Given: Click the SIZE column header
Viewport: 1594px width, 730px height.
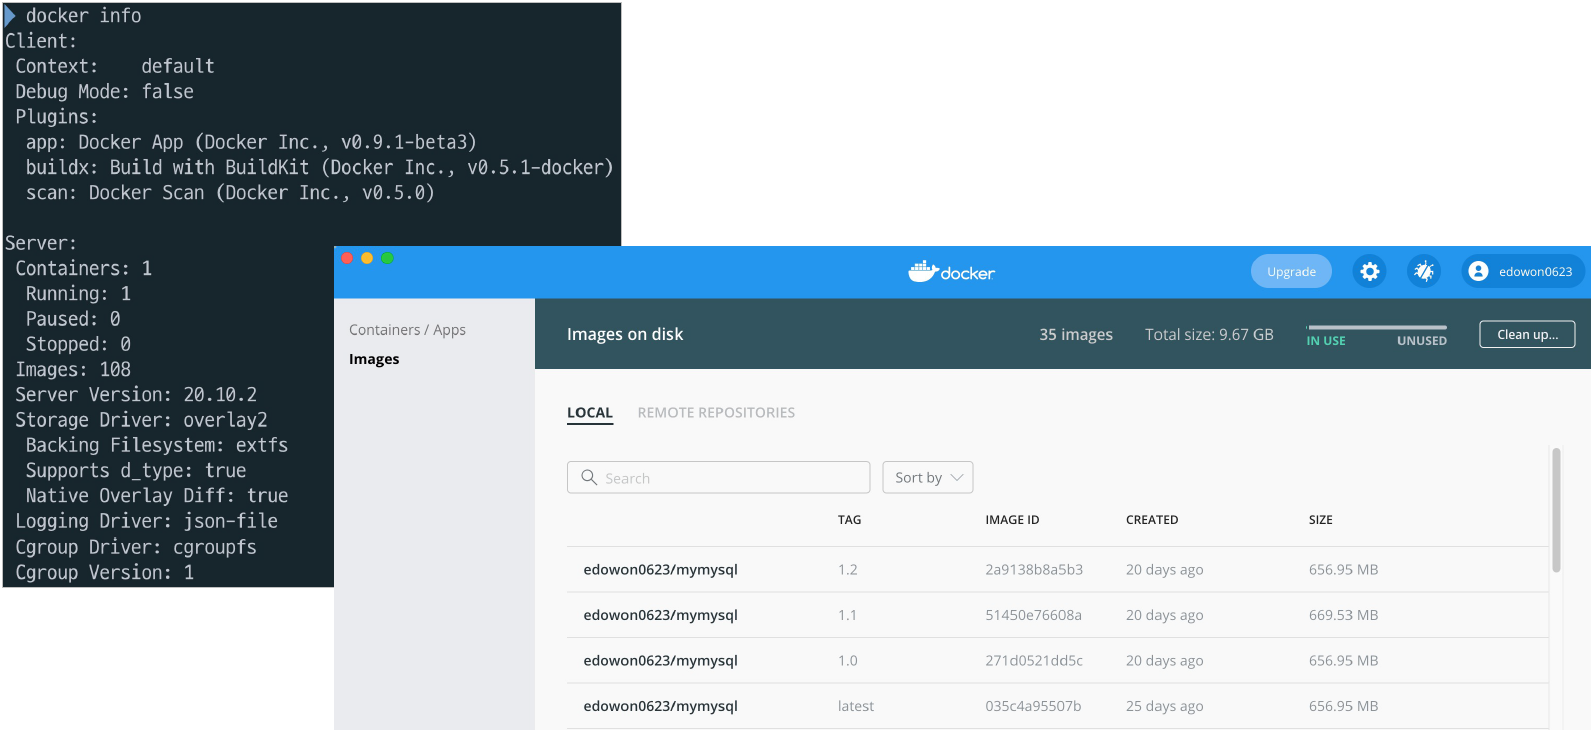Looking at the screenshot, I should (x=1320, y=520).
